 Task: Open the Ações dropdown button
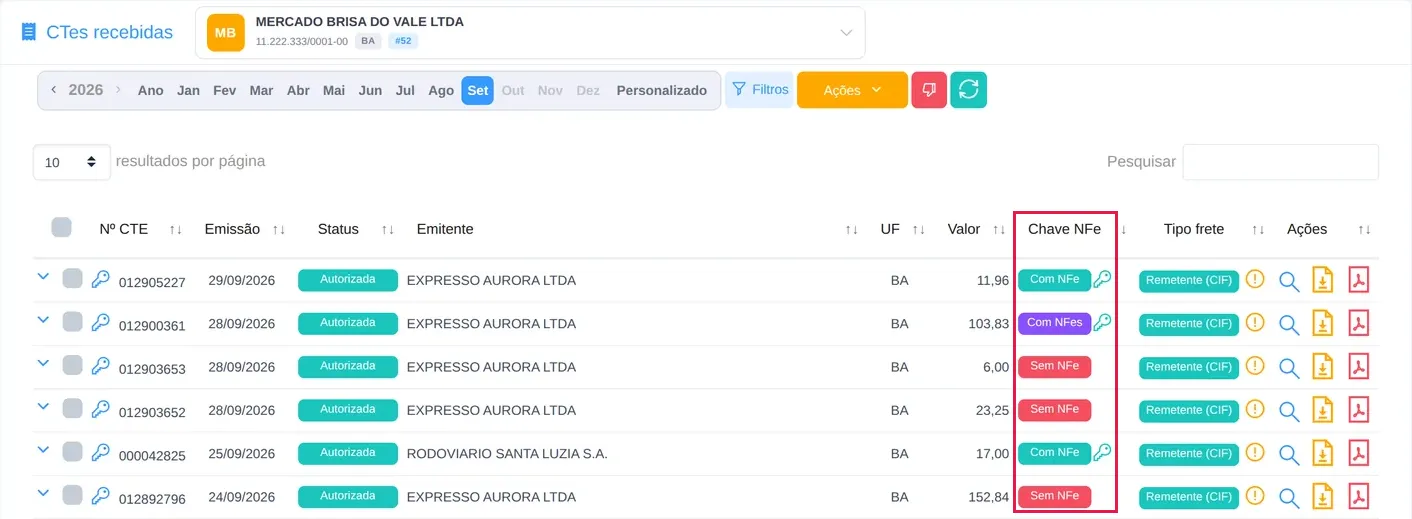852,90
